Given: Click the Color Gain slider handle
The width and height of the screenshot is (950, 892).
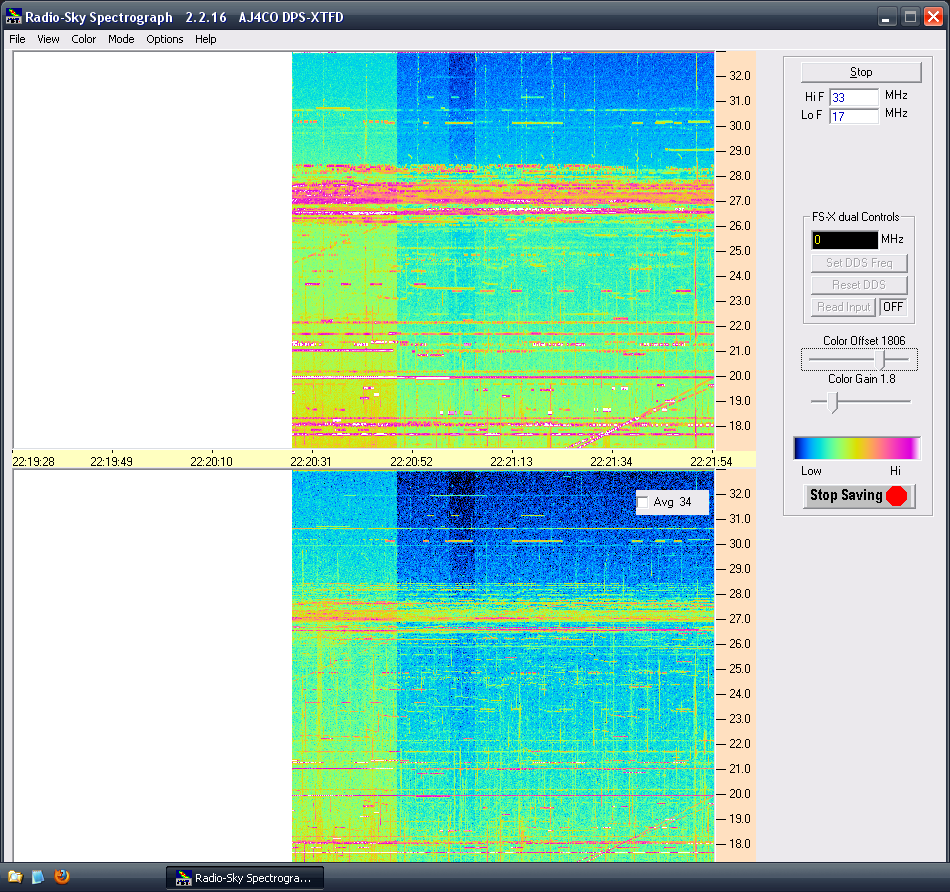Looking at the screenshot, I should coord(834,401).
